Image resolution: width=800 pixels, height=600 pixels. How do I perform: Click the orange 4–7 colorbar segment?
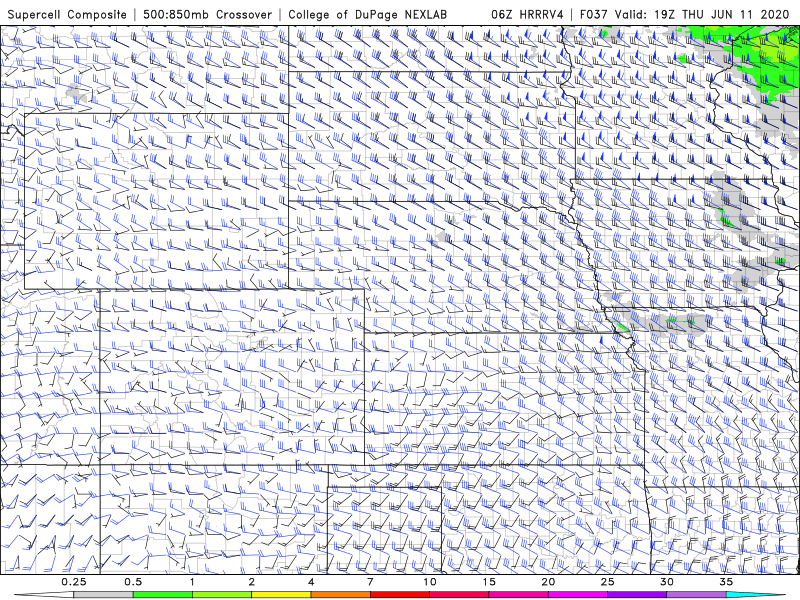(340, 595)
